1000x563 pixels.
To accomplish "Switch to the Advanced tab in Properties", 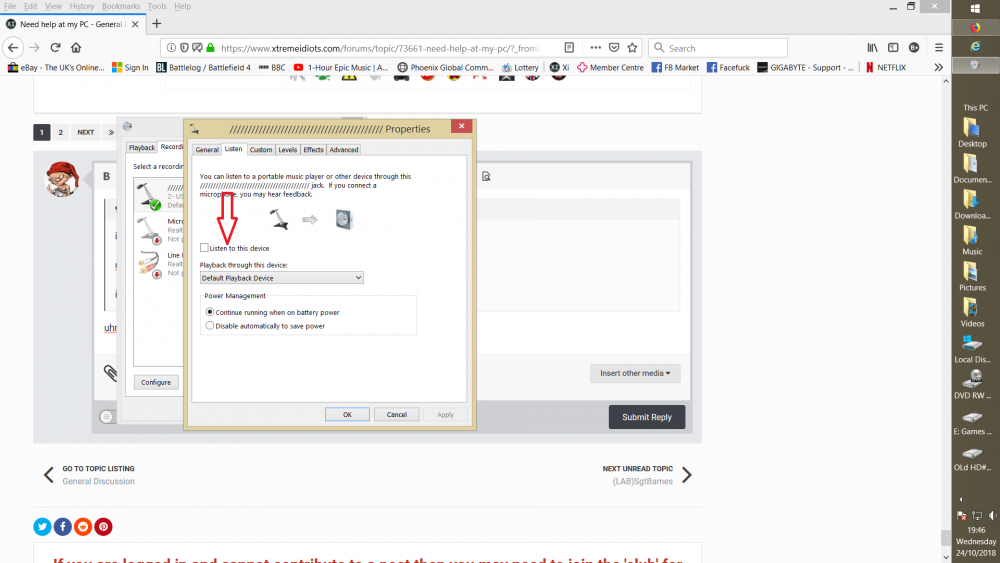I will 344,150.
